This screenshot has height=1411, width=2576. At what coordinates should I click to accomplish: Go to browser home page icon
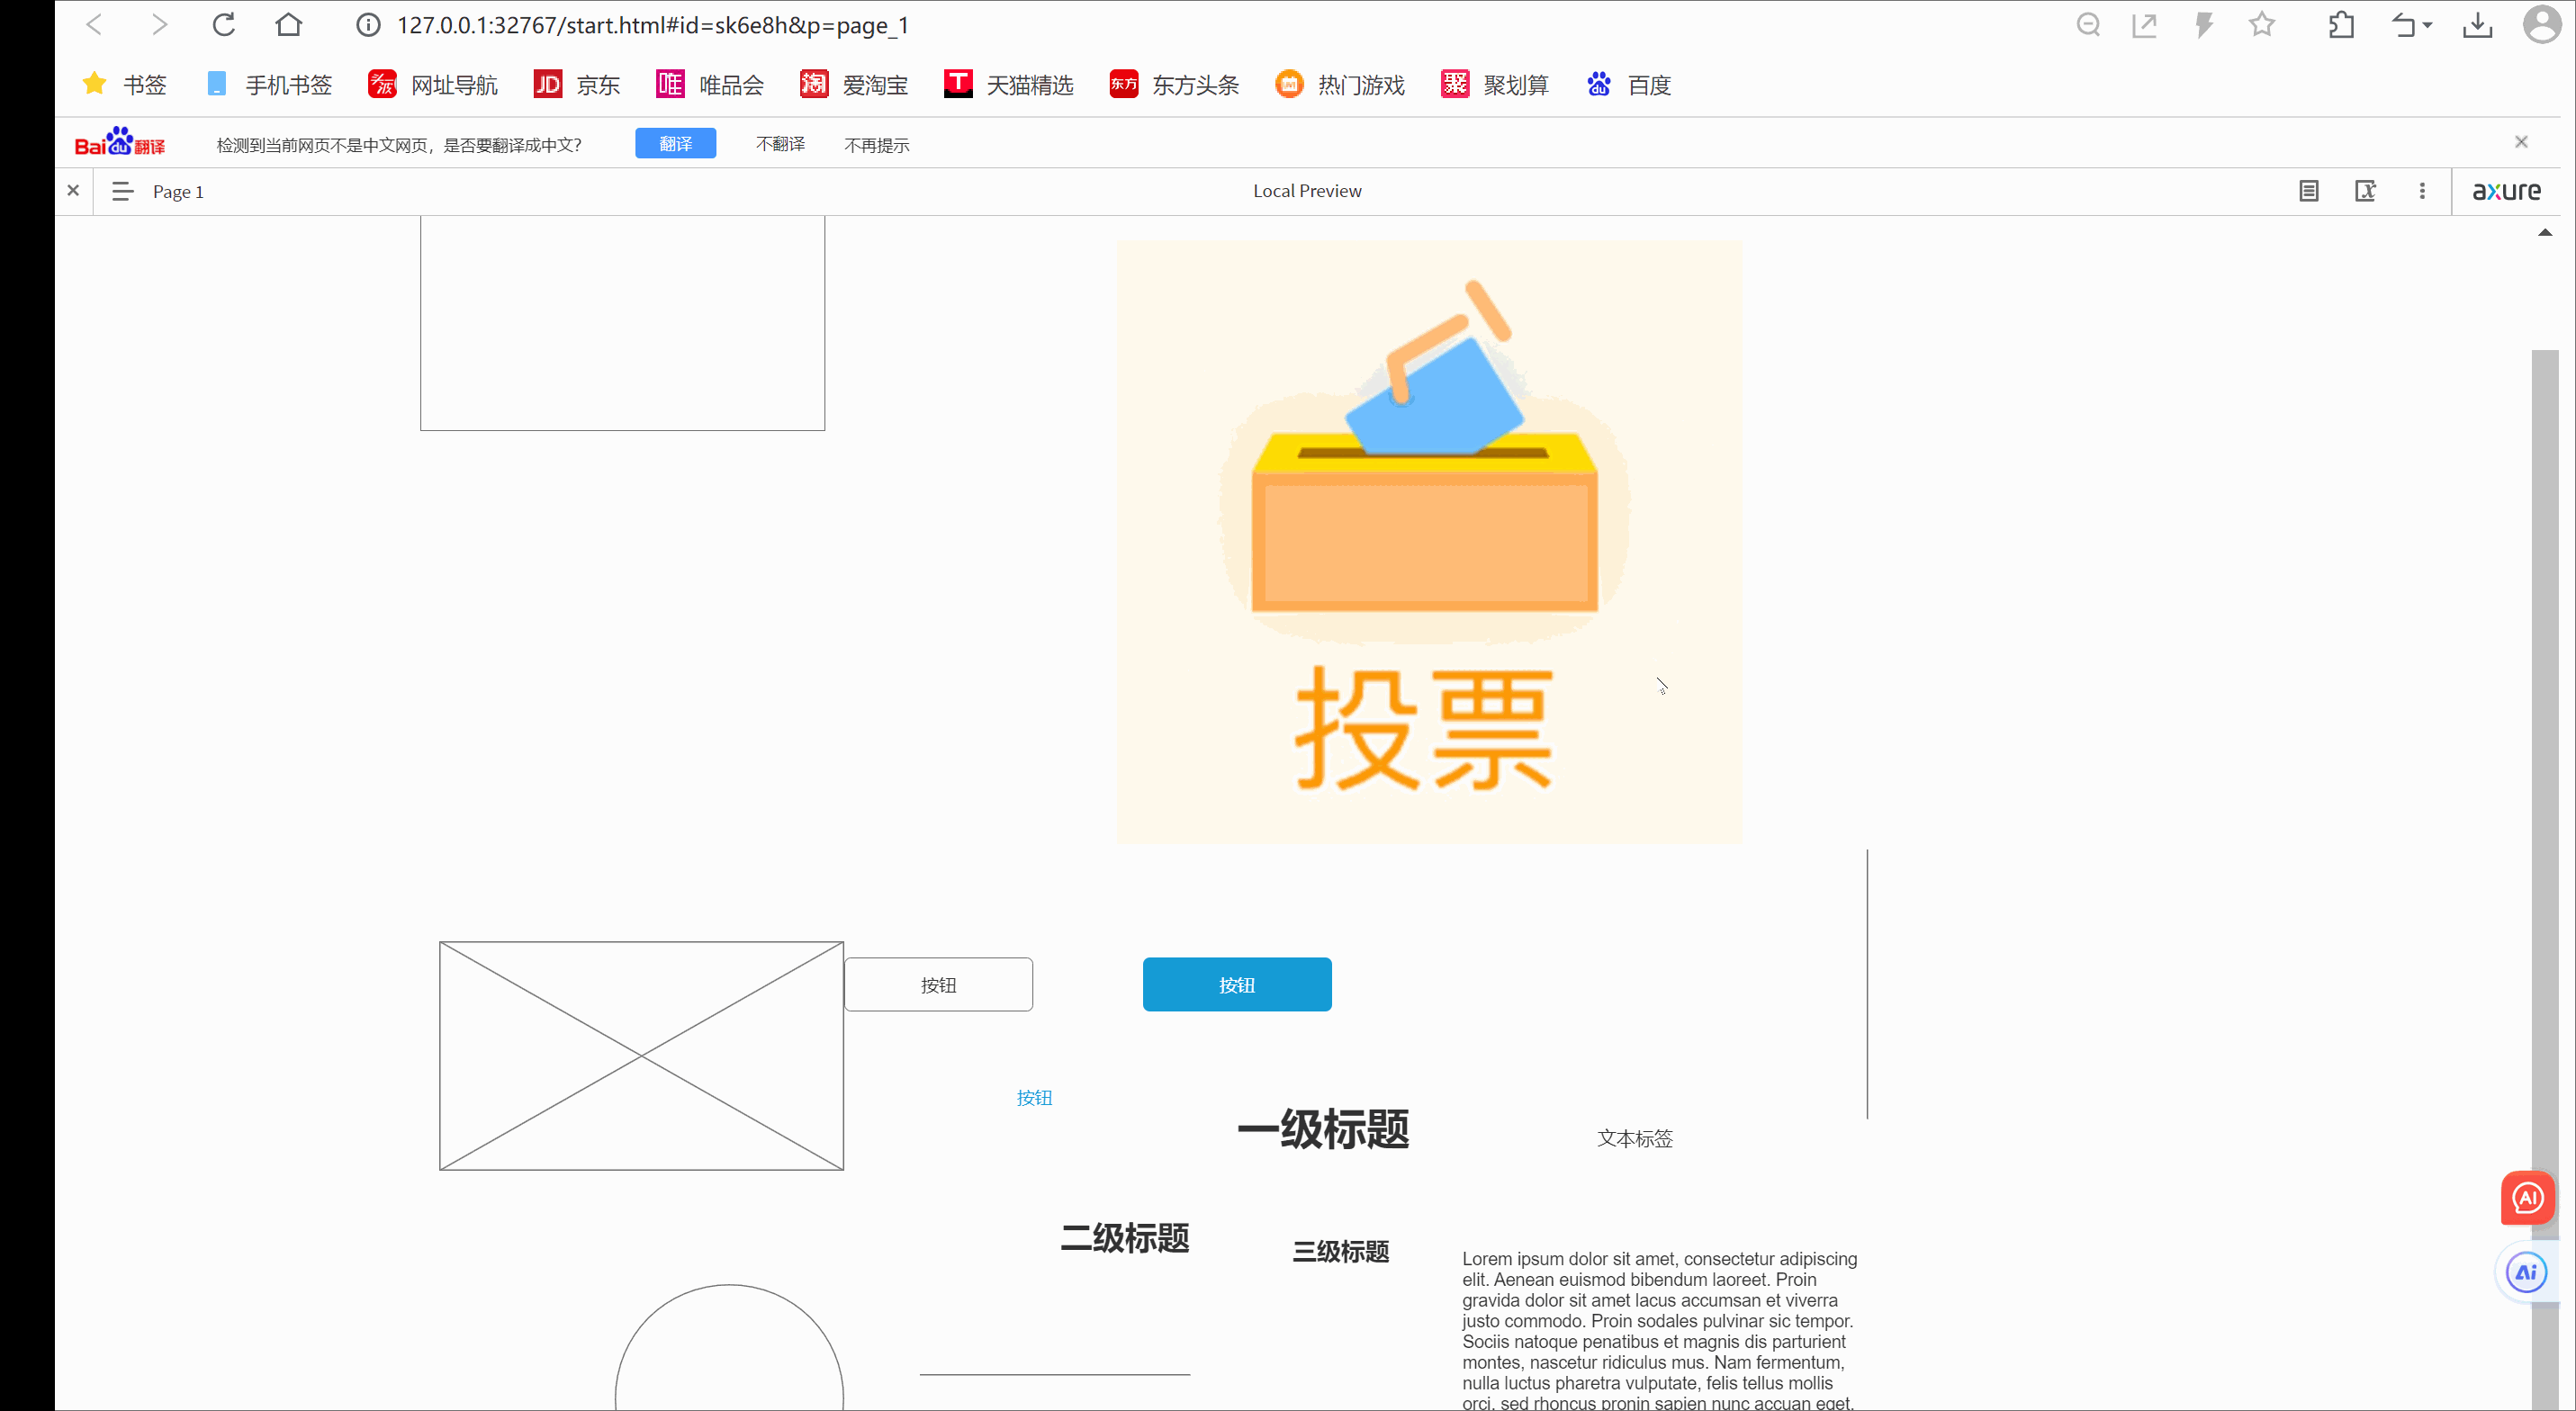289,25
